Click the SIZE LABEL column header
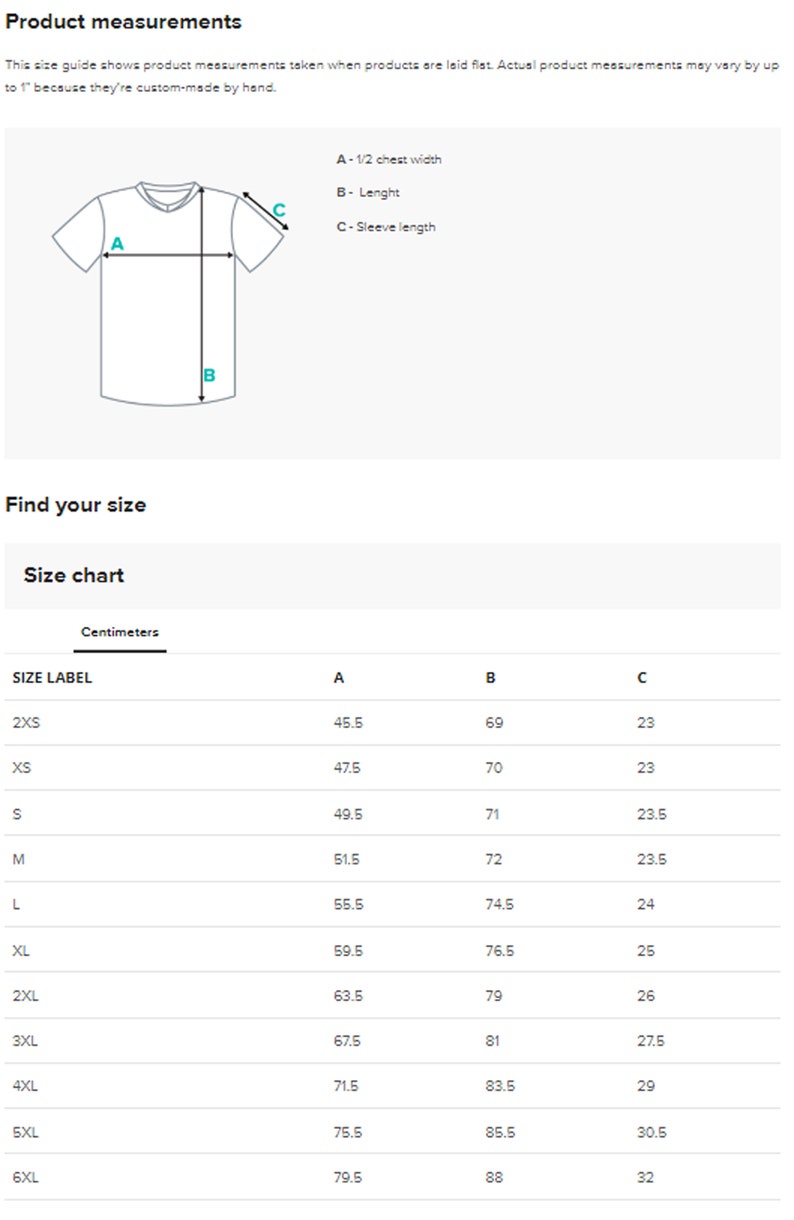The width and height of the screenshot is (794, 1220). pos(52,677)
